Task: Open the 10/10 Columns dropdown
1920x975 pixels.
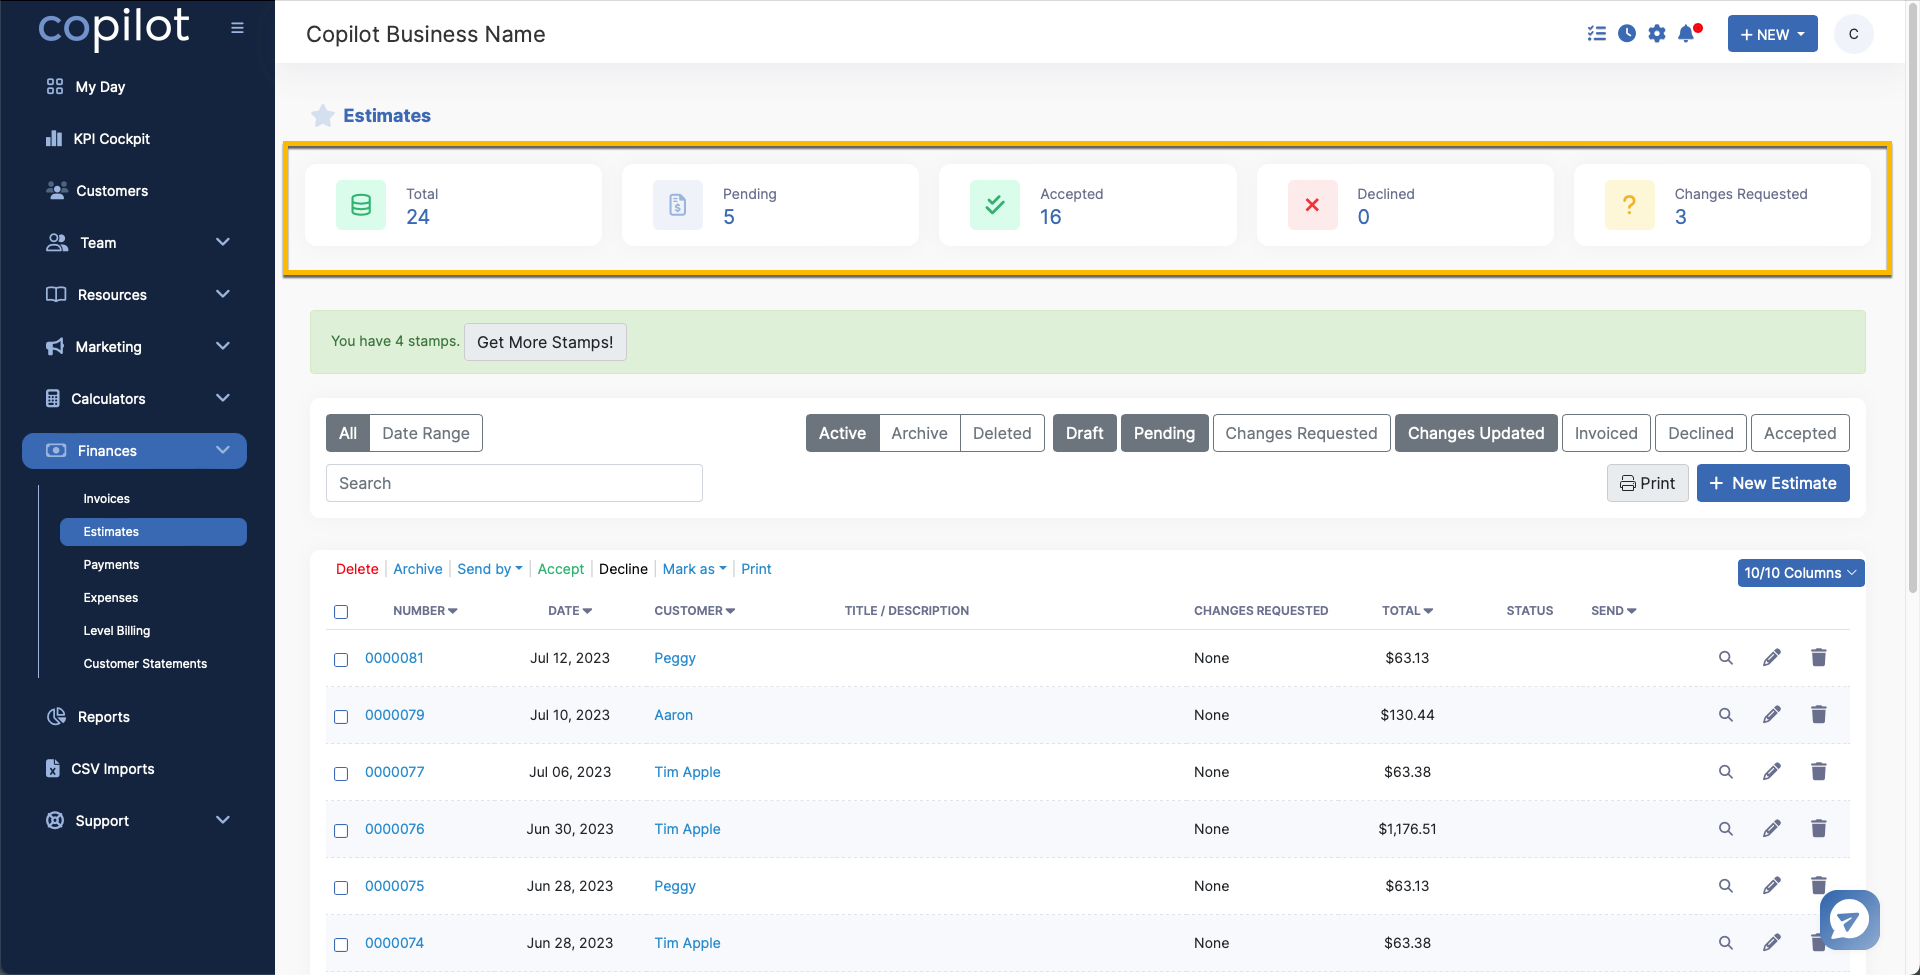Action: click(x=1800, y=573)
